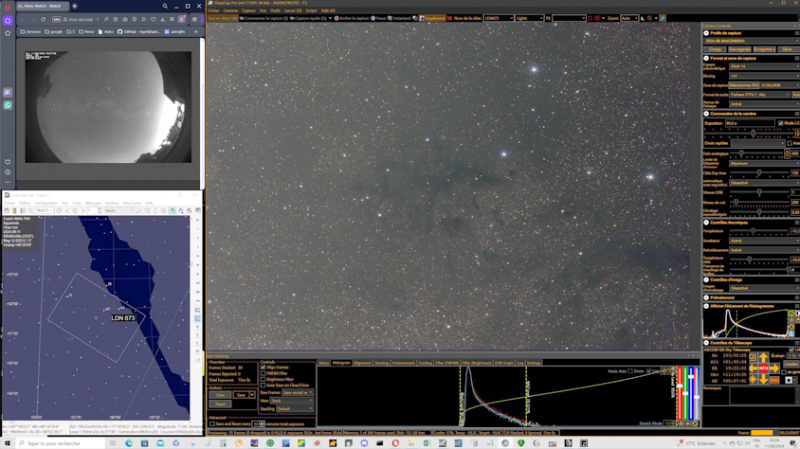The image size is (800, 449).
Task: Open Stacking Default dropdown
Action: point(294,409)
